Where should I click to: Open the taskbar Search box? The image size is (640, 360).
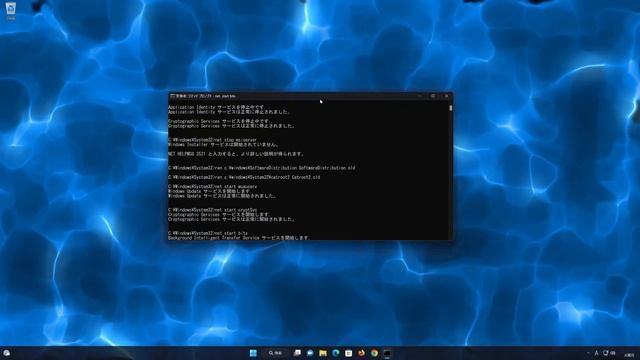tap(276, 353)
